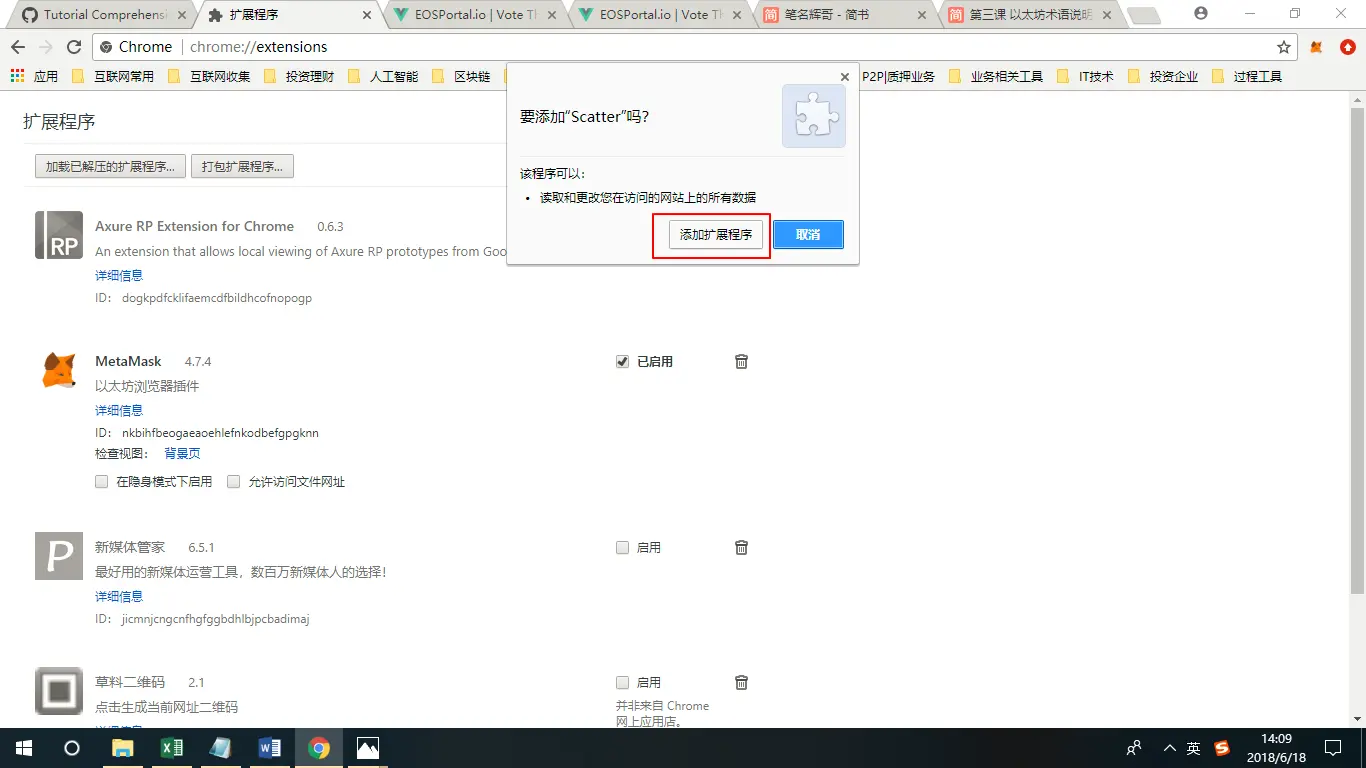
Task: Click the 新媒体管家 P logo
Action: click(59, 556)
